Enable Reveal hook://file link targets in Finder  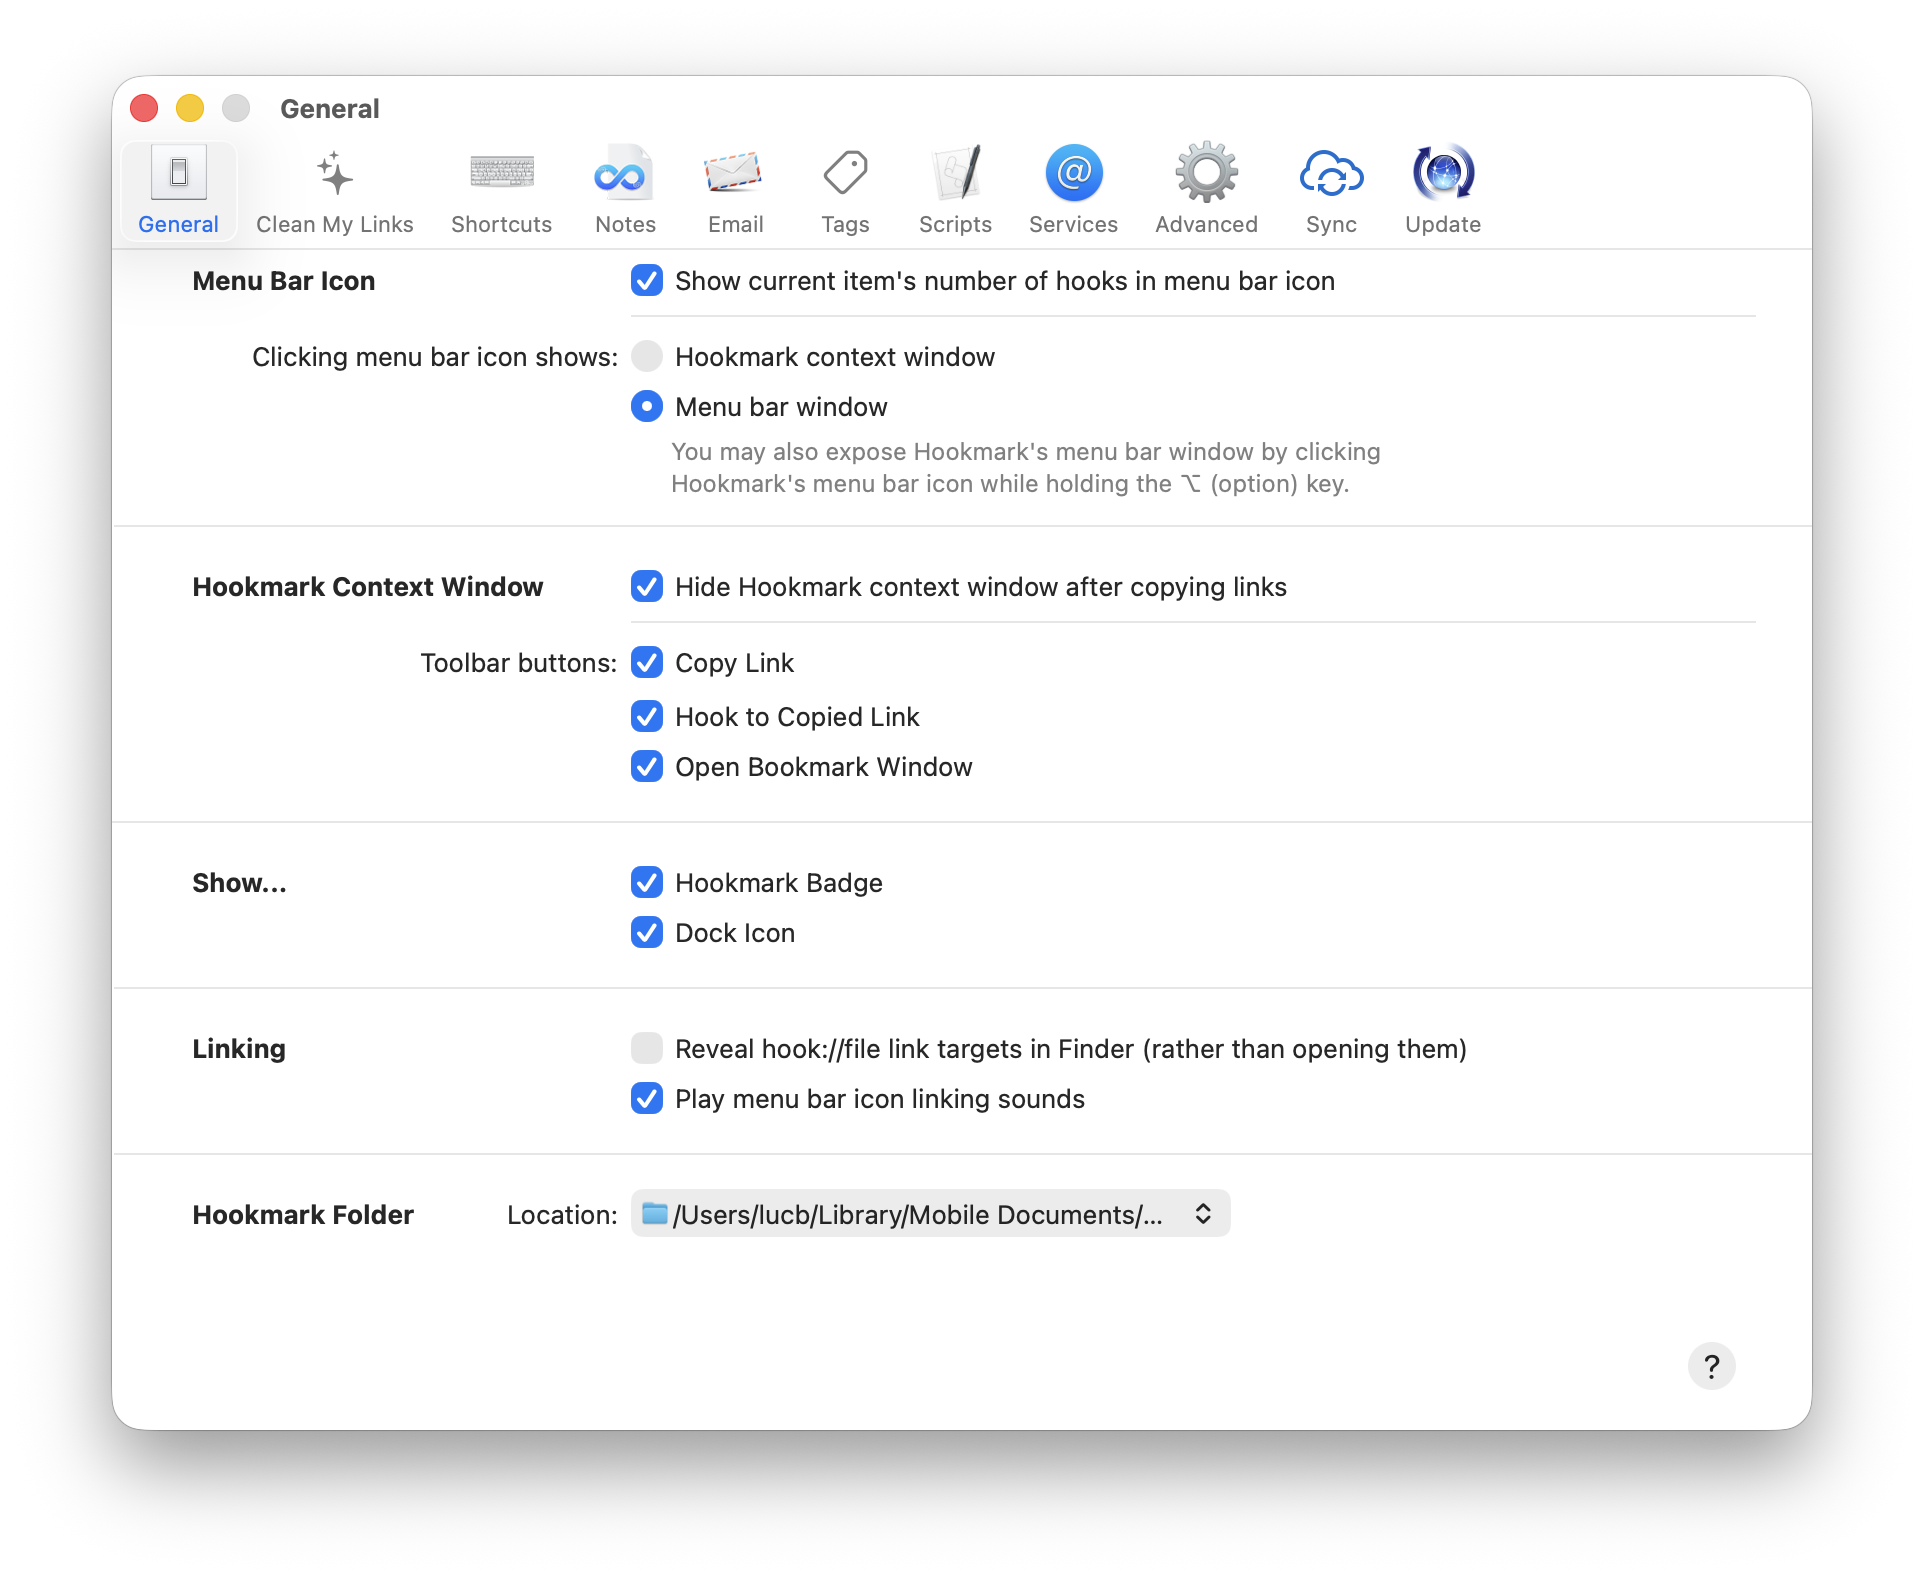tap(647, 1048)
